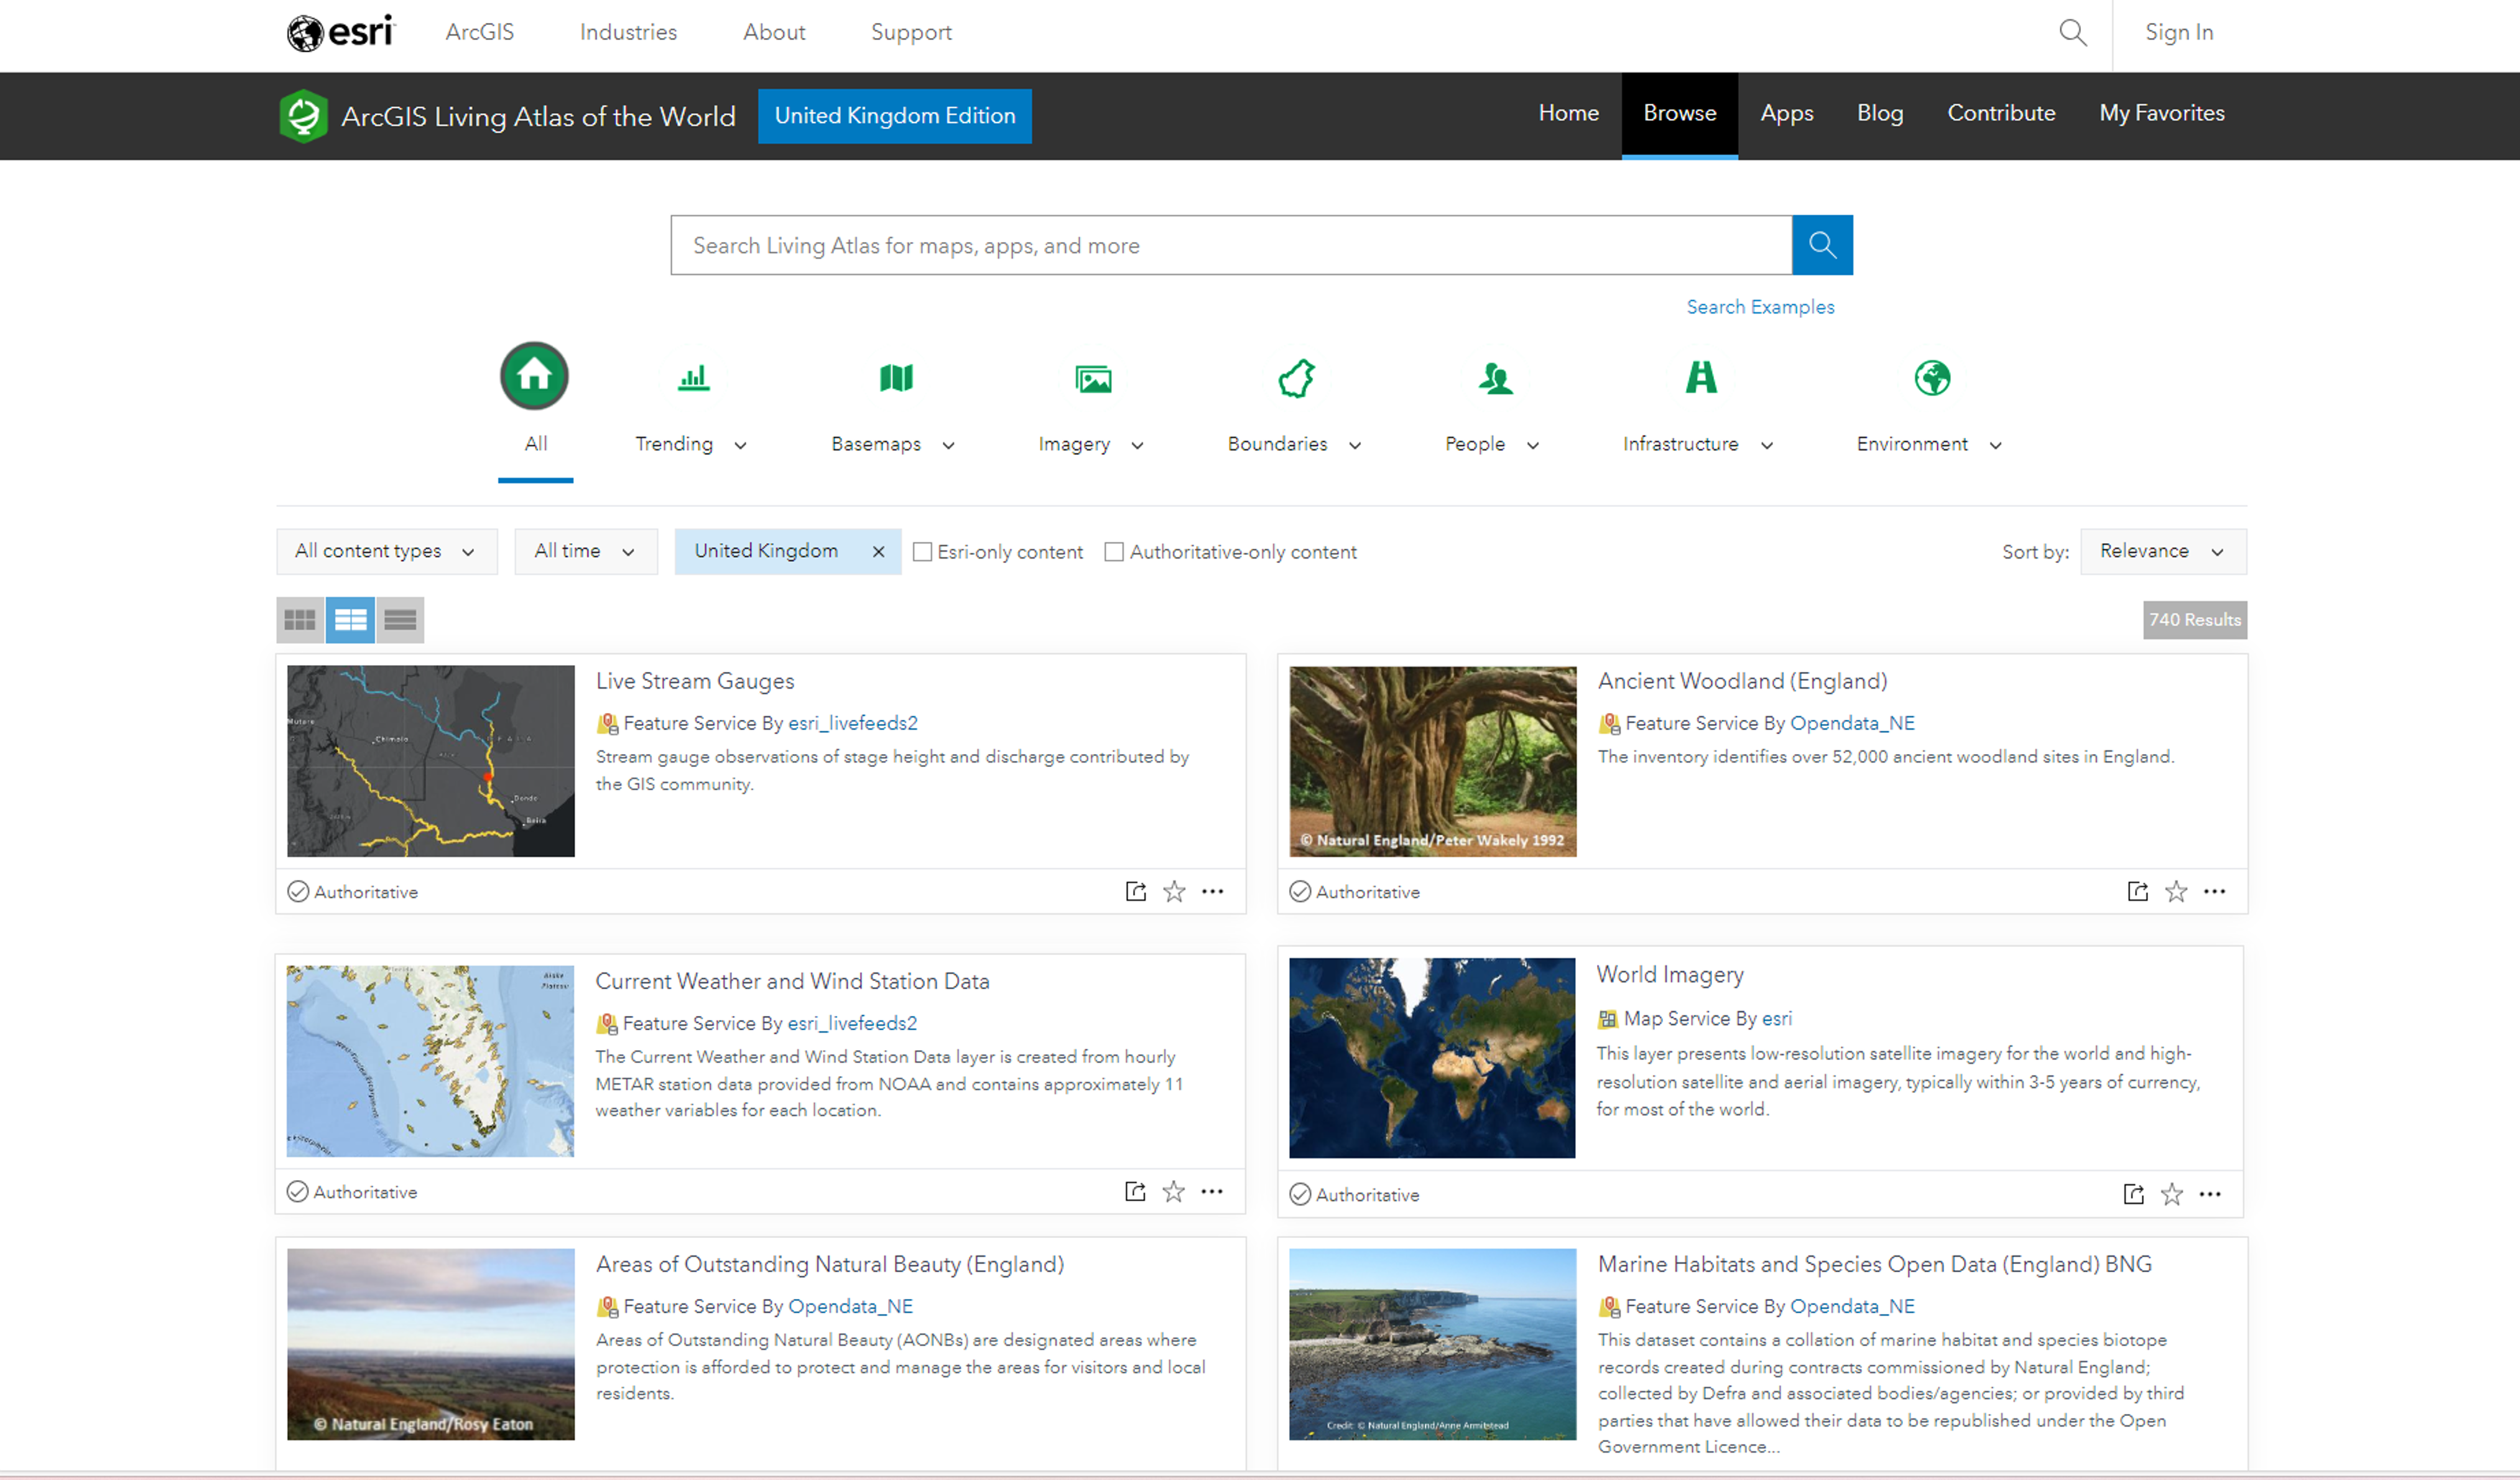Screen dimensions: 2520x1480
Task: Open Opendata_NE link under Ancient Woodland
Action: [1852, 723]
